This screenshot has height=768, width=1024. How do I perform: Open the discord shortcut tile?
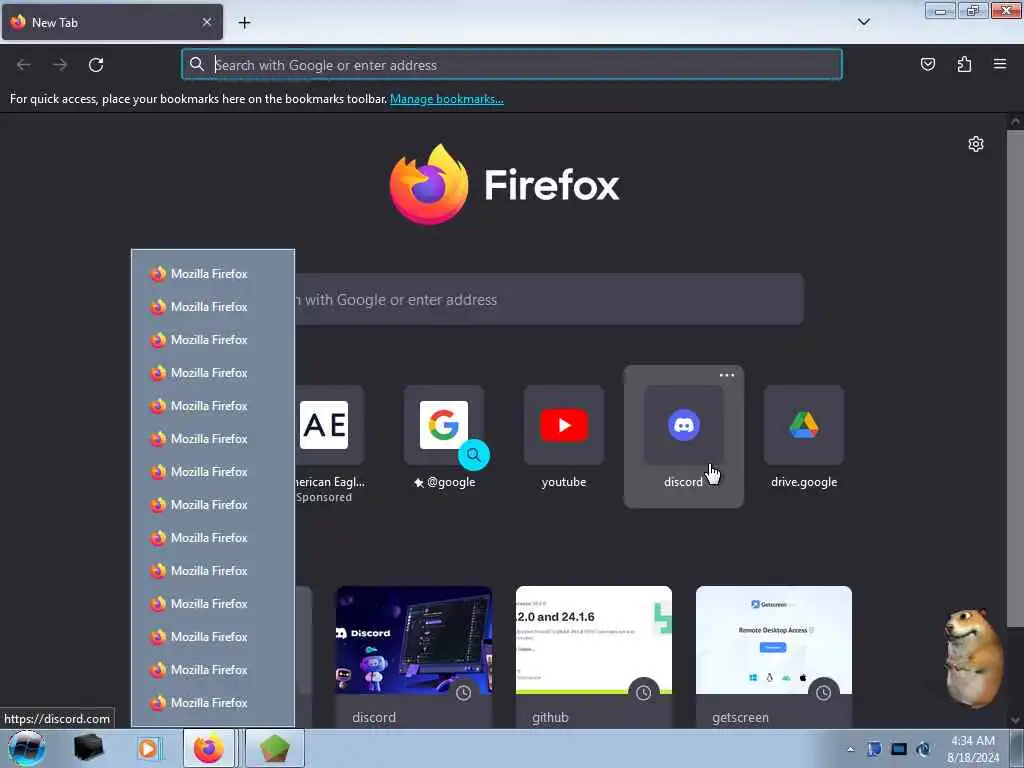pyautogui.click(x=684, y=436)
